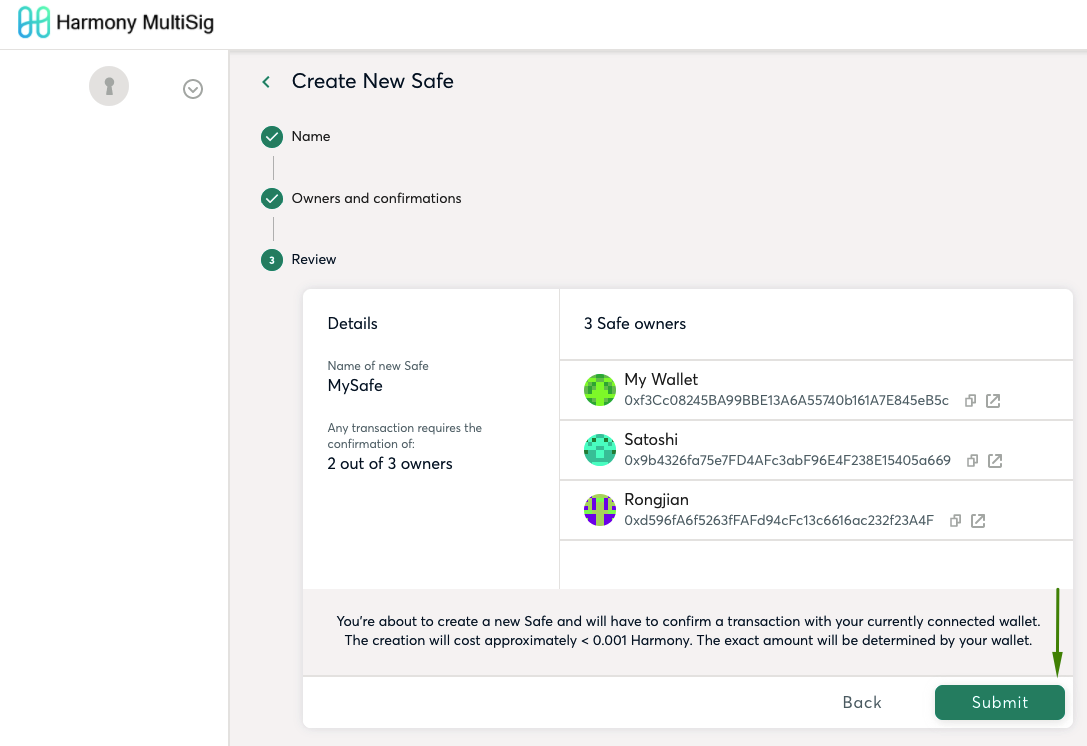The image size is (1087, 746).
Task: Copy Satoshi's address to clipboard
Action: tap(973, 461)
